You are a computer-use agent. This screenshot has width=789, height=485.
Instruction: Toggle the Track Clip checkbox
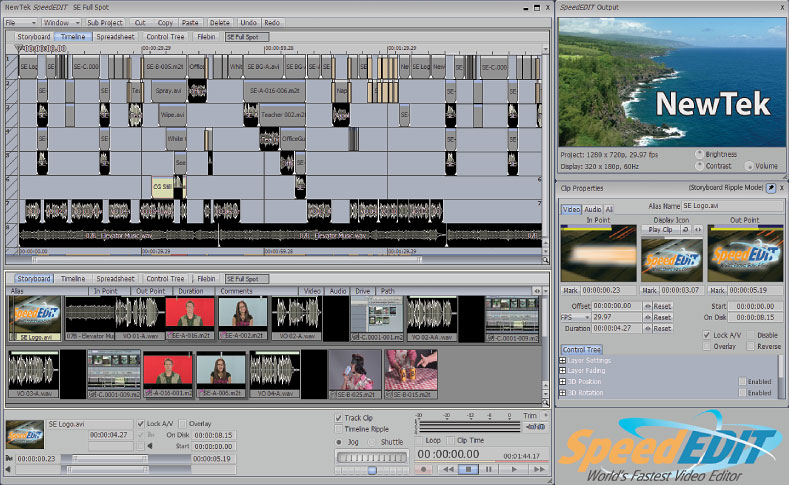click(338, 418)
